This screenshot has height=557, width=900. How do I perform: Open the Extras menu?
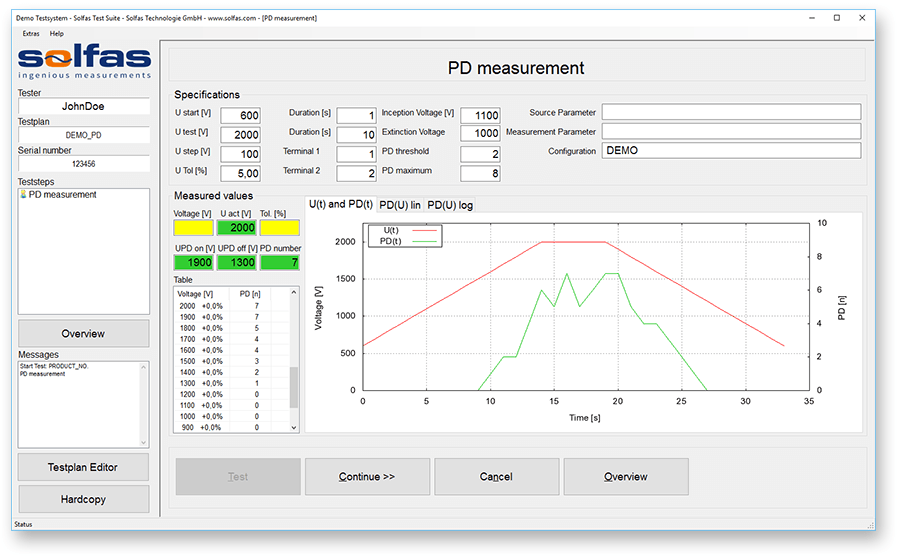click(x=31, y=33)
